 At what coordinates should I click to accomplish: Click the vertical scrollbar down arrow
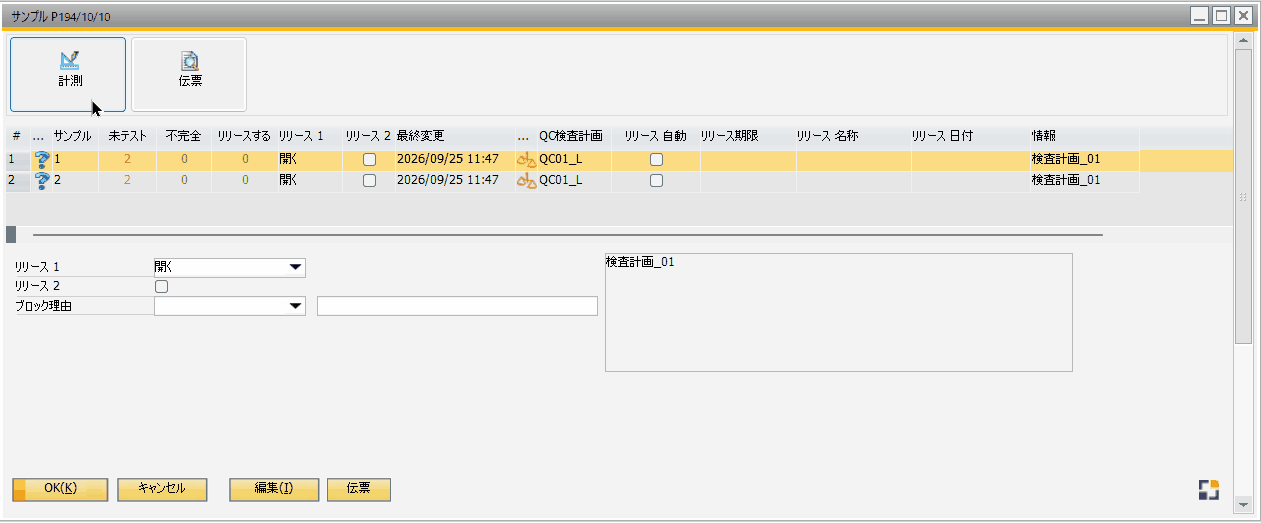(x=1244, y=505)
